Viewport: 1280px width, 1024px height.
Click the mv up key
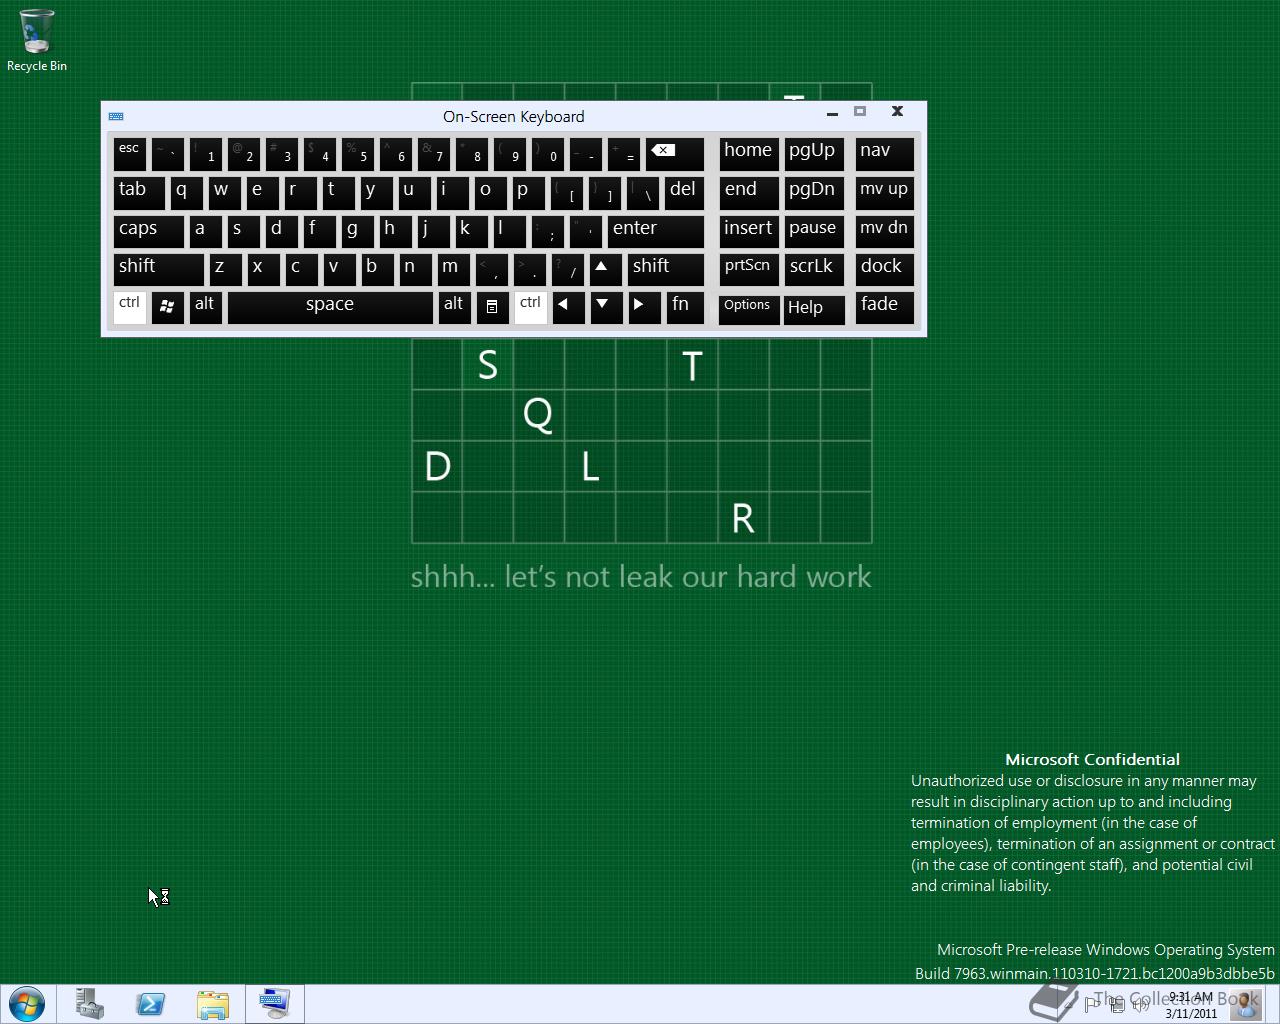pos(884,192)
